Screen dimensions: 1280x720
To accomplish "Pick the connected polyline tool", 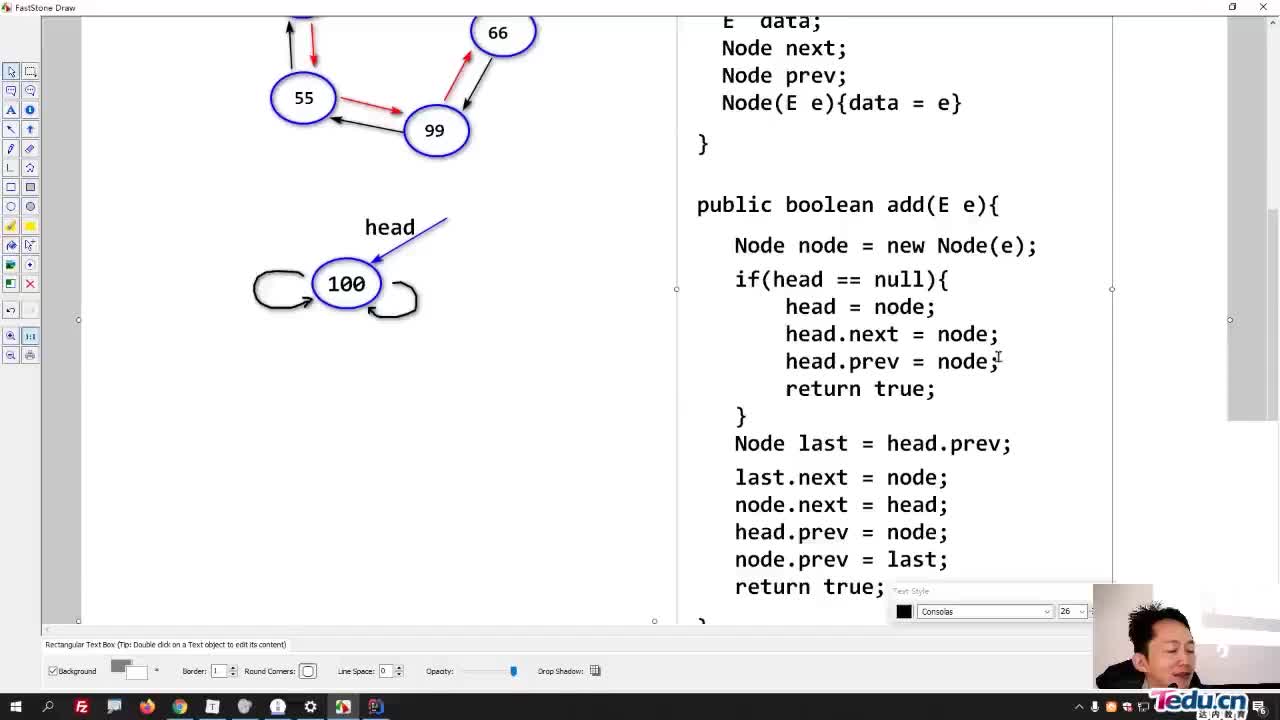I will tap(11, 168).
